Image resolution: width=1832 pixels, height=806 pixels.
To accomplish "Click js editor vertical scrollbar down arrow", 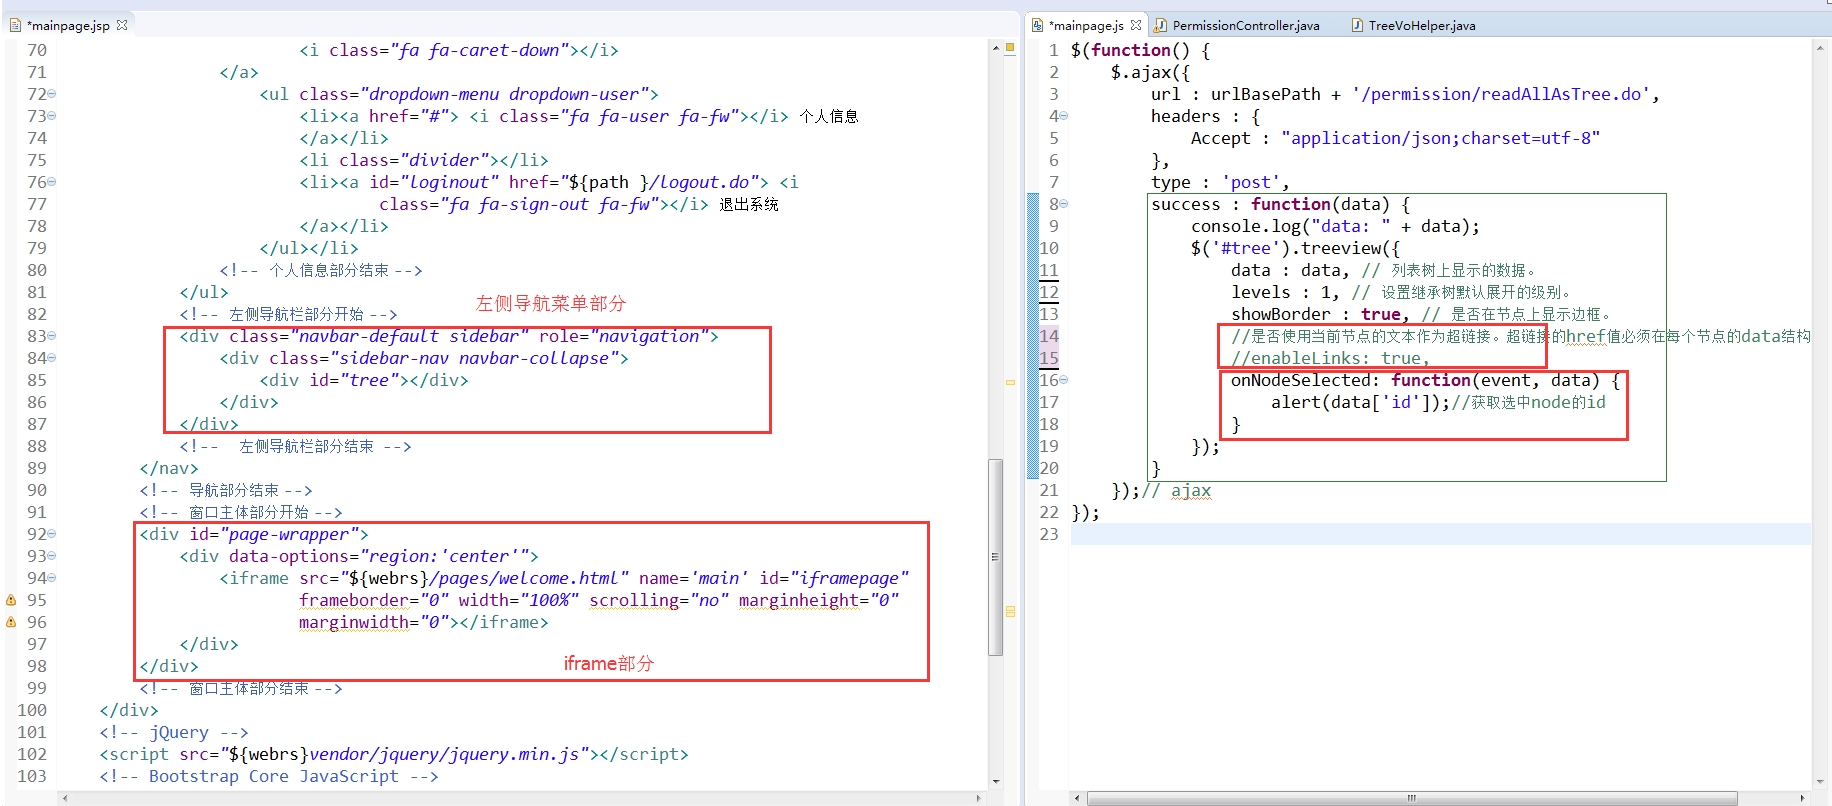I will 1819,781.
